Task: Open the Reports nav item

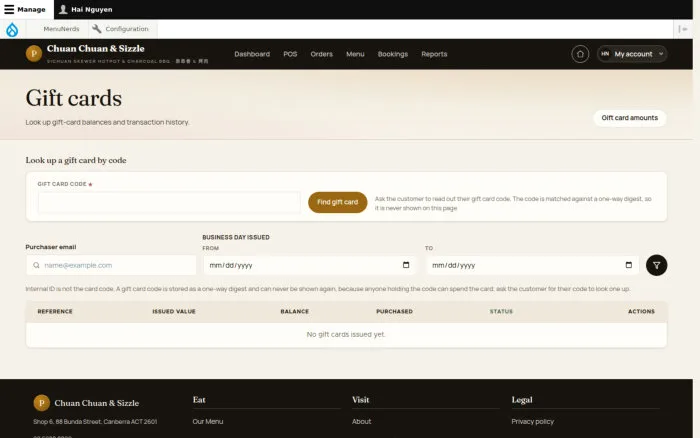Action: tap(434, 54)
